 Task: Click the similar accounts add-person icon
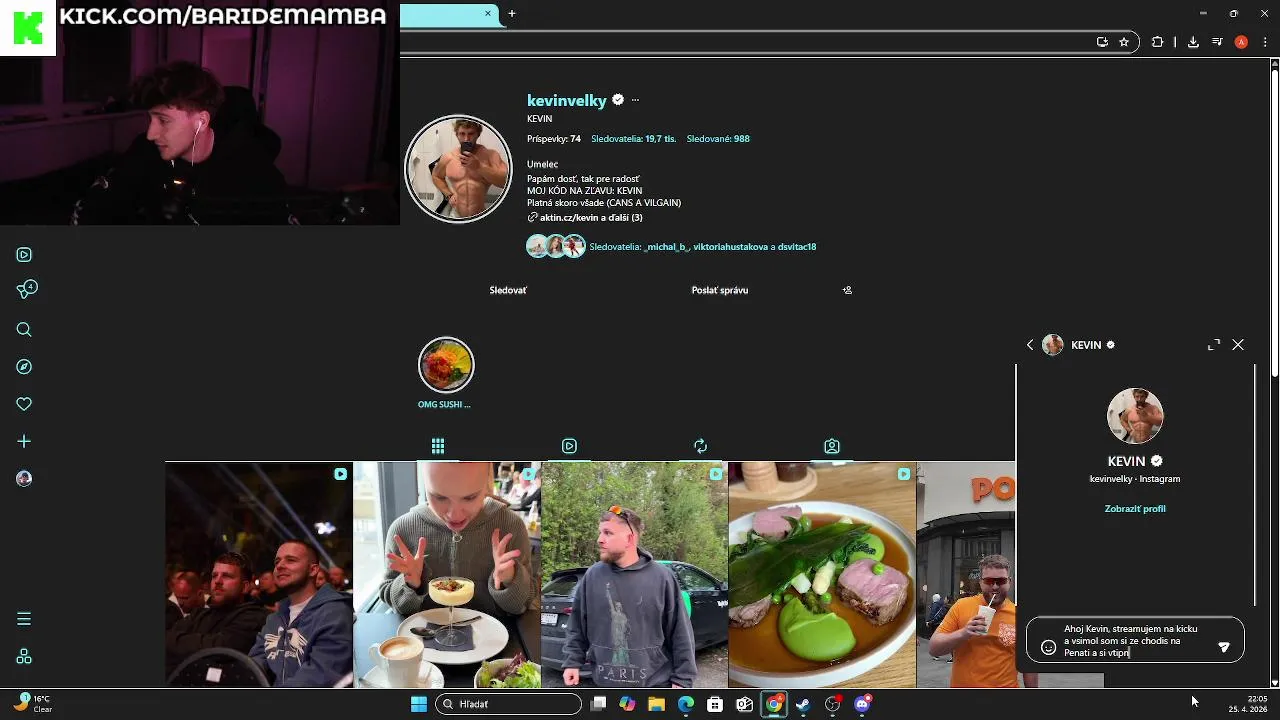pyautogui.click(x=847, y=290)
